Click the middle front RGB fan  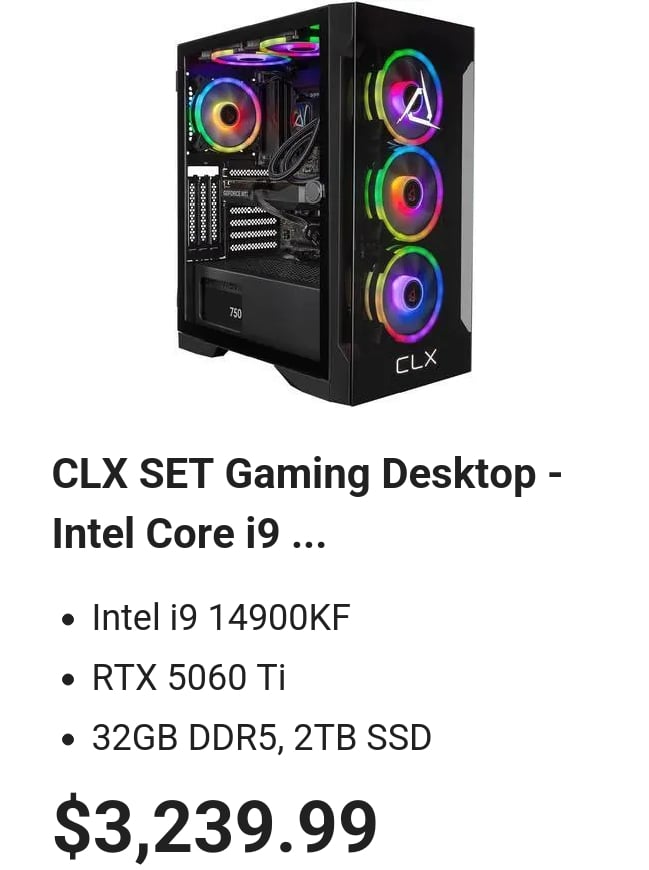[x=406, y=194]
